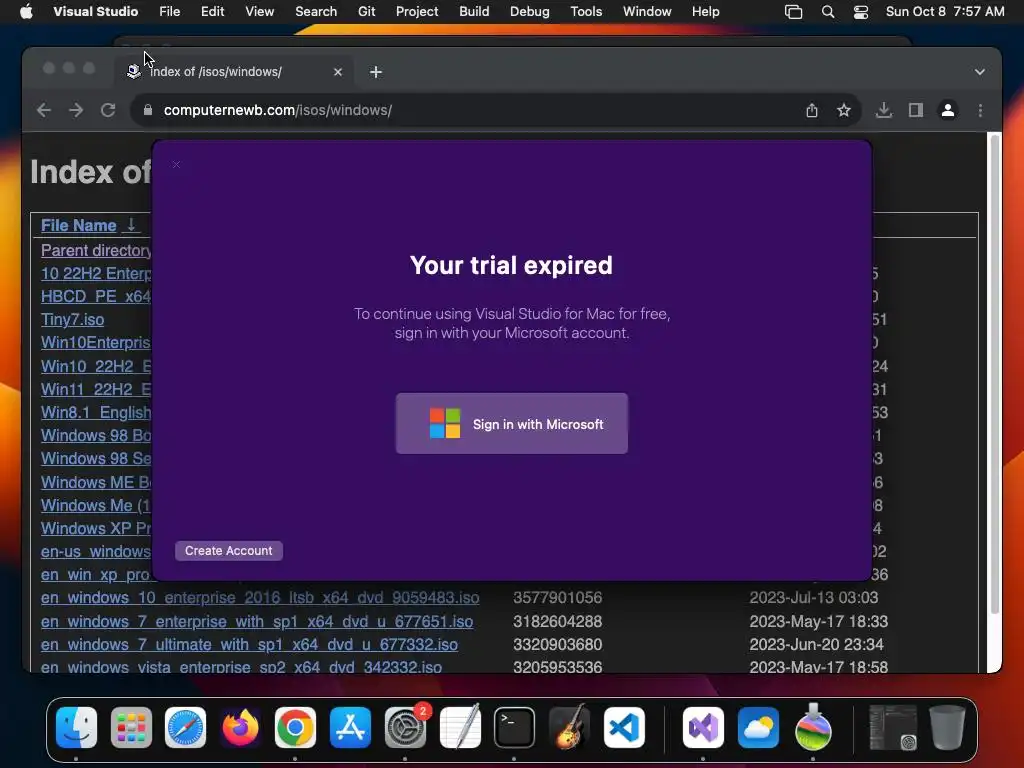Reload the current page

[108, 110]
